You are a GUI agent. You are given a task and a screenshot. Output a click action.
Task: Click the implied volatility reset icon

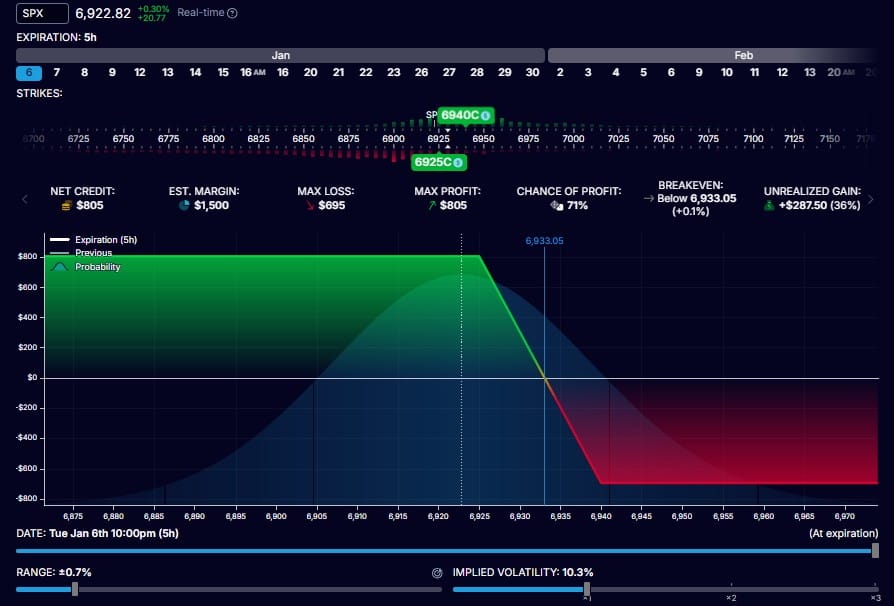click(x=436, y=573)
